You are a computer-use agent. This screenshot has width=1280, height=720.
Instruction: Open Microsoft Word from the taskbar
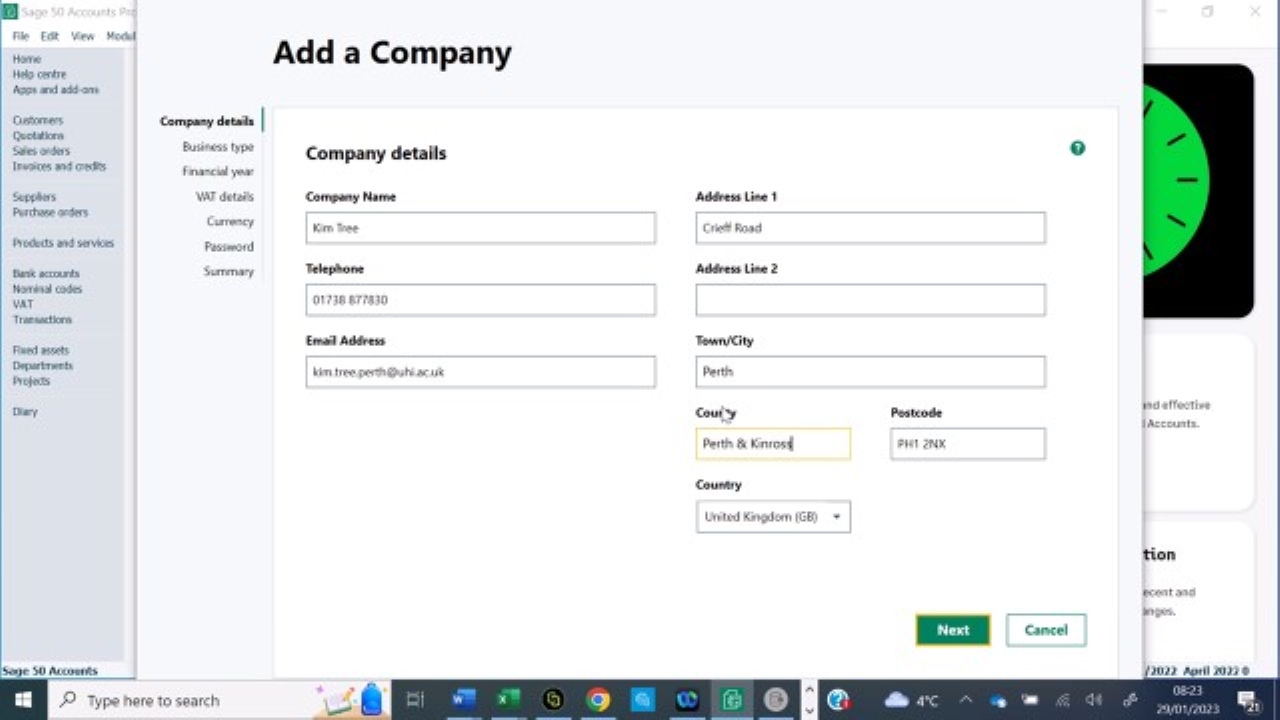click(462, 700)
